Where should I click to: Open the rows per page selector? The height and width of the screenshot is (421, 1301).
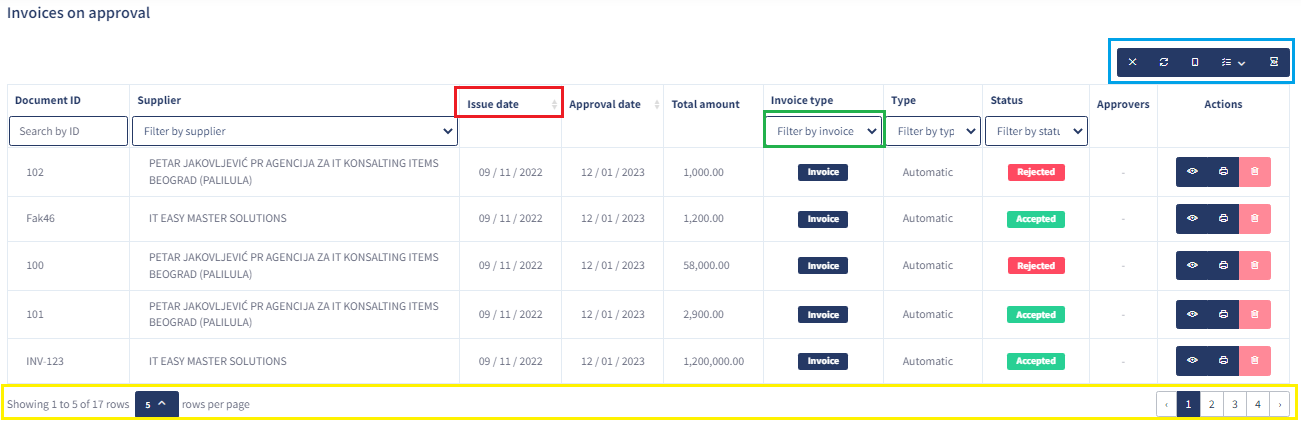tap(156, 404)
